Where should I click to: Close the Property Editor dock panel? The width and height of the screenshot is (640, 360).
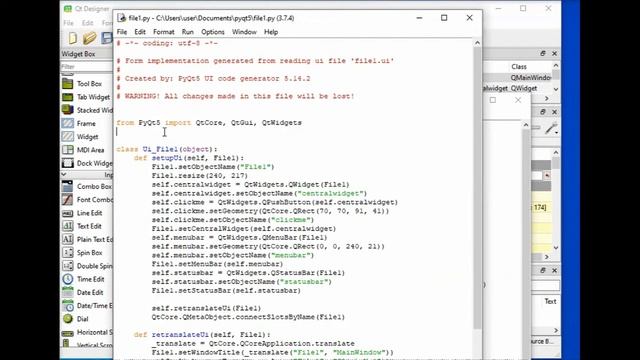click(x=554, y=112)
